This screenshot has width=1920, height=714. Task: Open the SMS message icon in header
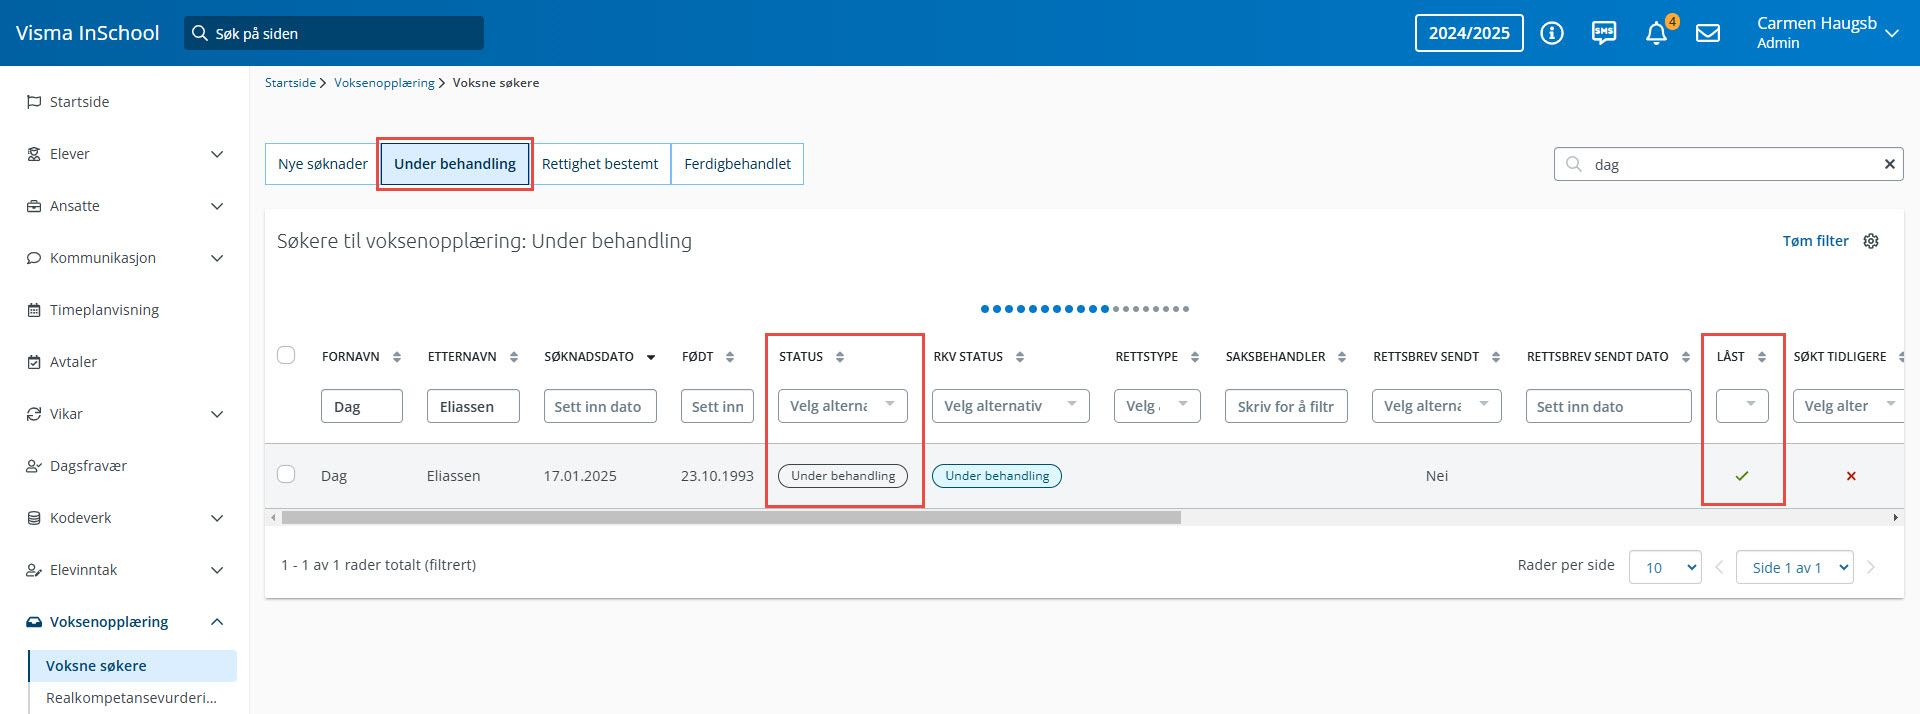pyautogui.click(x=1604, y=33)
